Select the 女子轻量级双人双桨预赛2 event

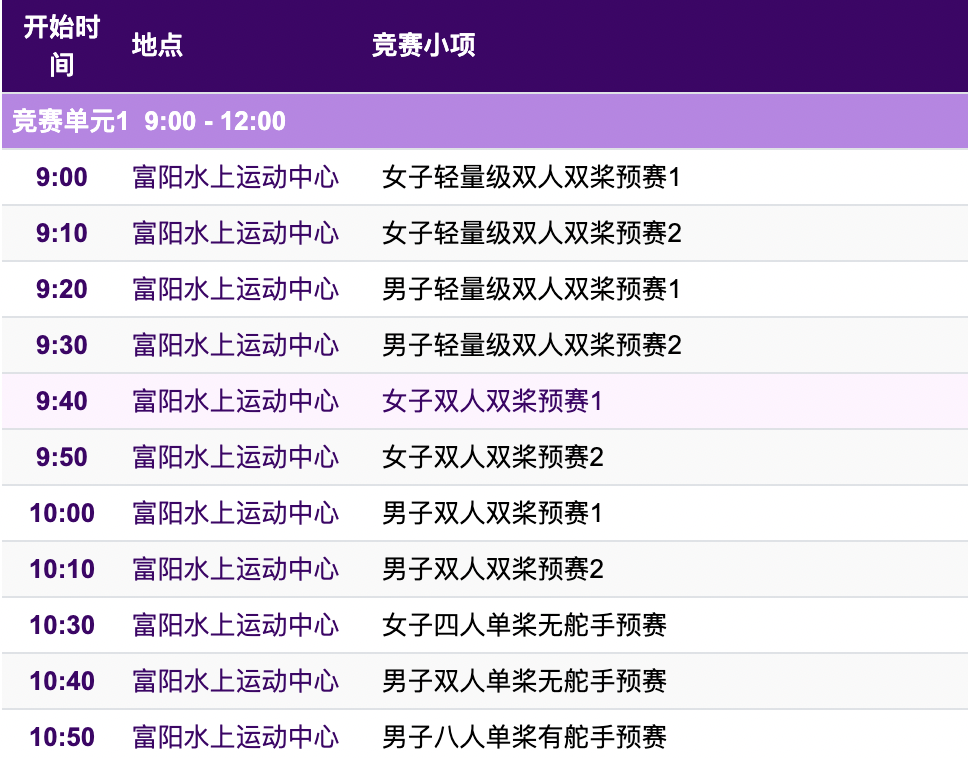[x=530, y=232]
